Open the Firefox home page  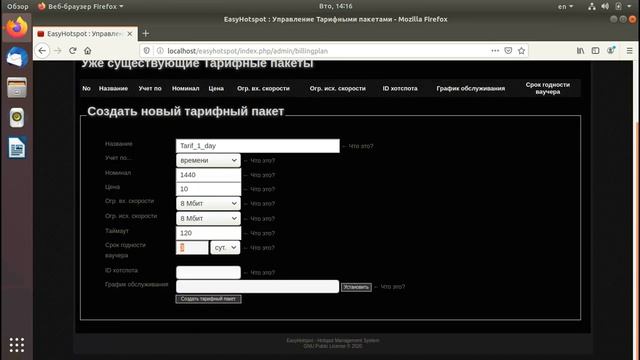coord(88,51)
